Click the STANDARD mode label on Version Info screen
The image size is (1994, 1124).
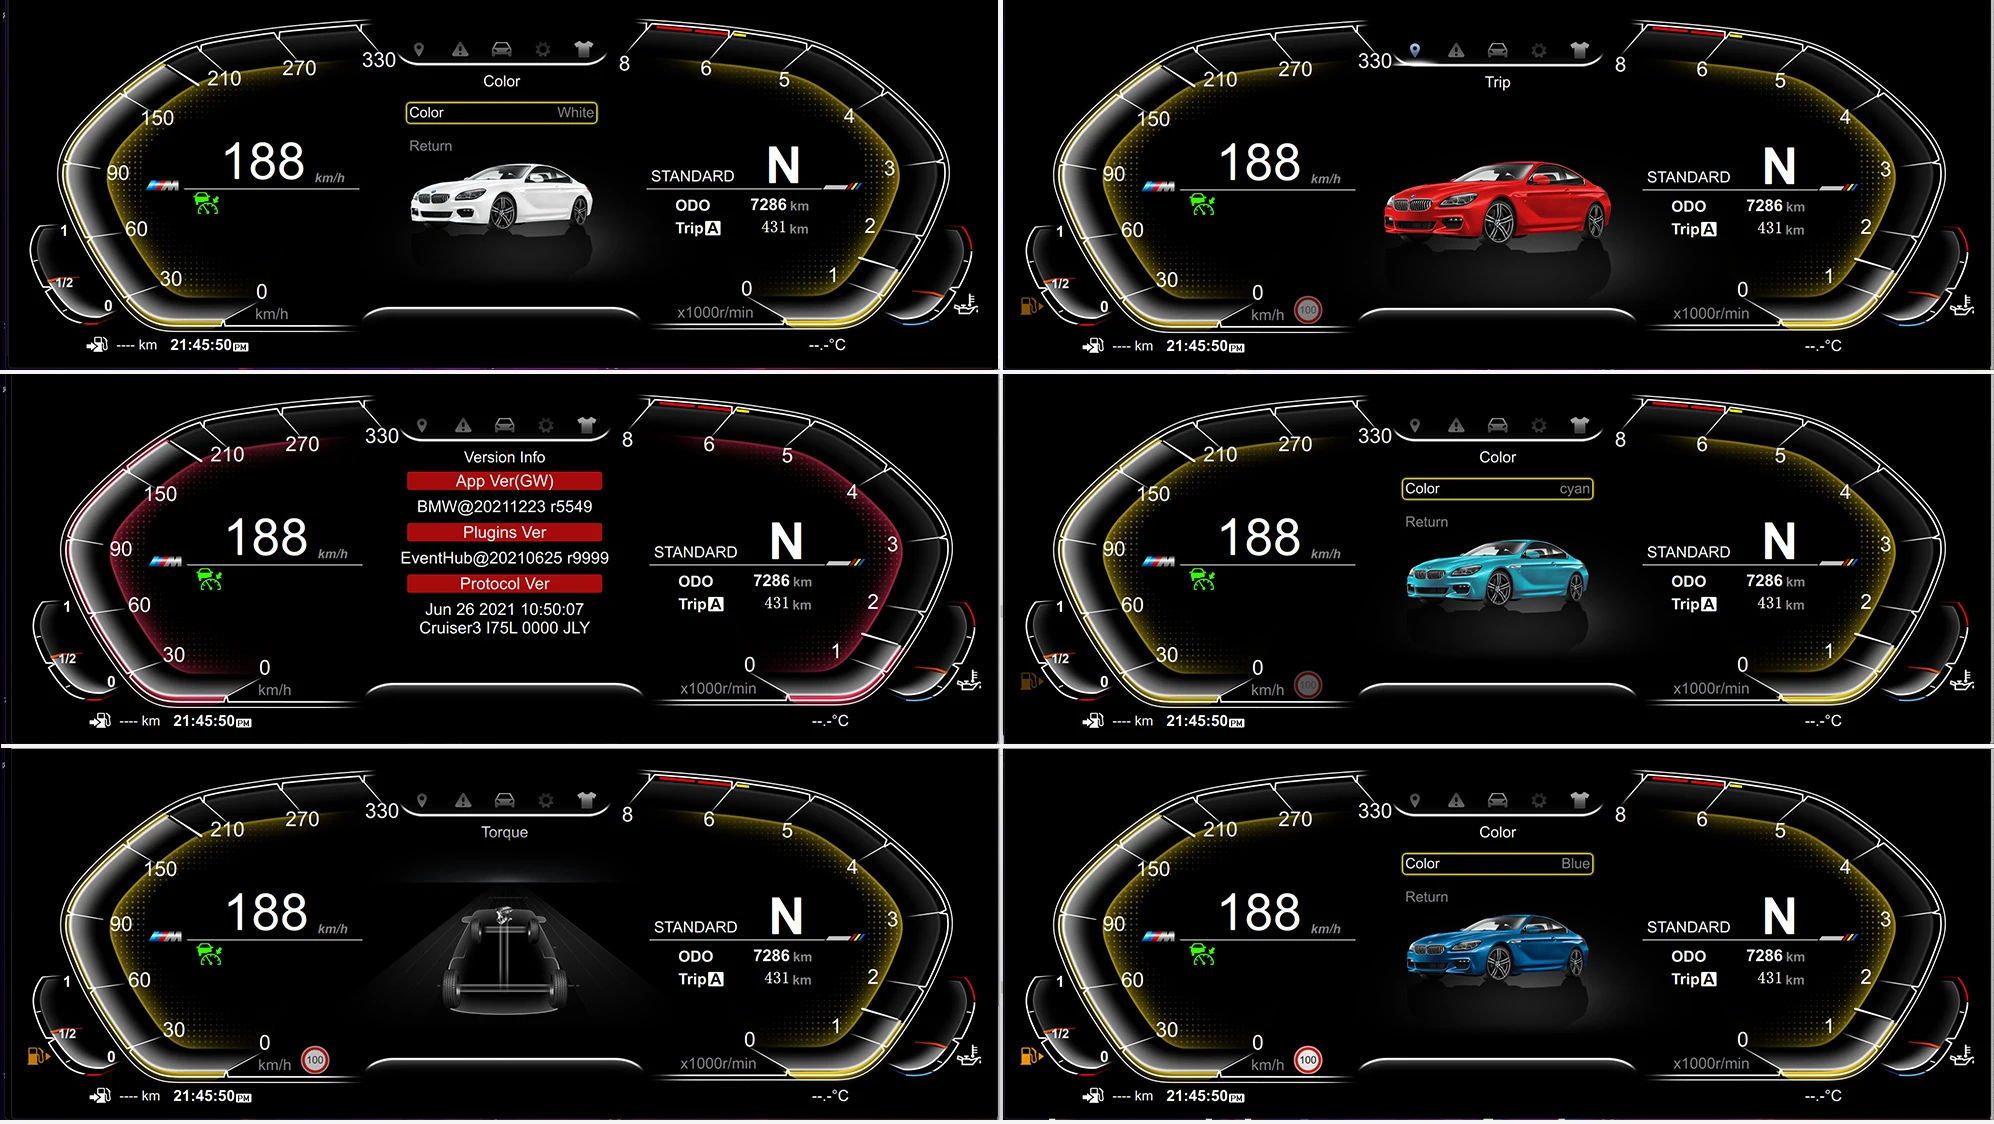(696, 552)
